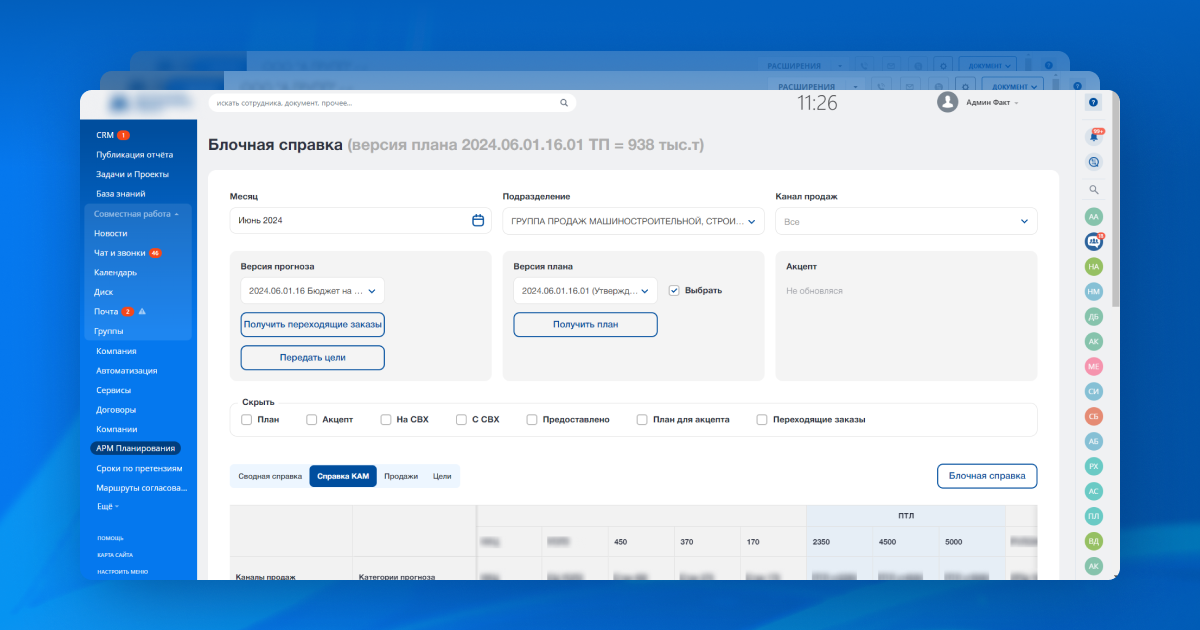
Task: Check the Переходящие заказы checkbox
Action: [x=762, y=420]
